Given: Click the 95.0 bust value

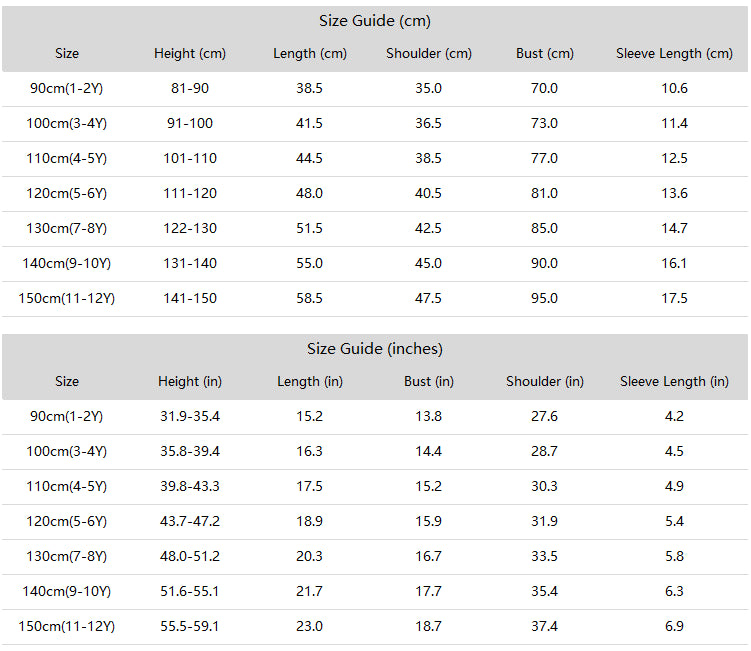Looking at the screenshot, I should [x=544, y=298].
